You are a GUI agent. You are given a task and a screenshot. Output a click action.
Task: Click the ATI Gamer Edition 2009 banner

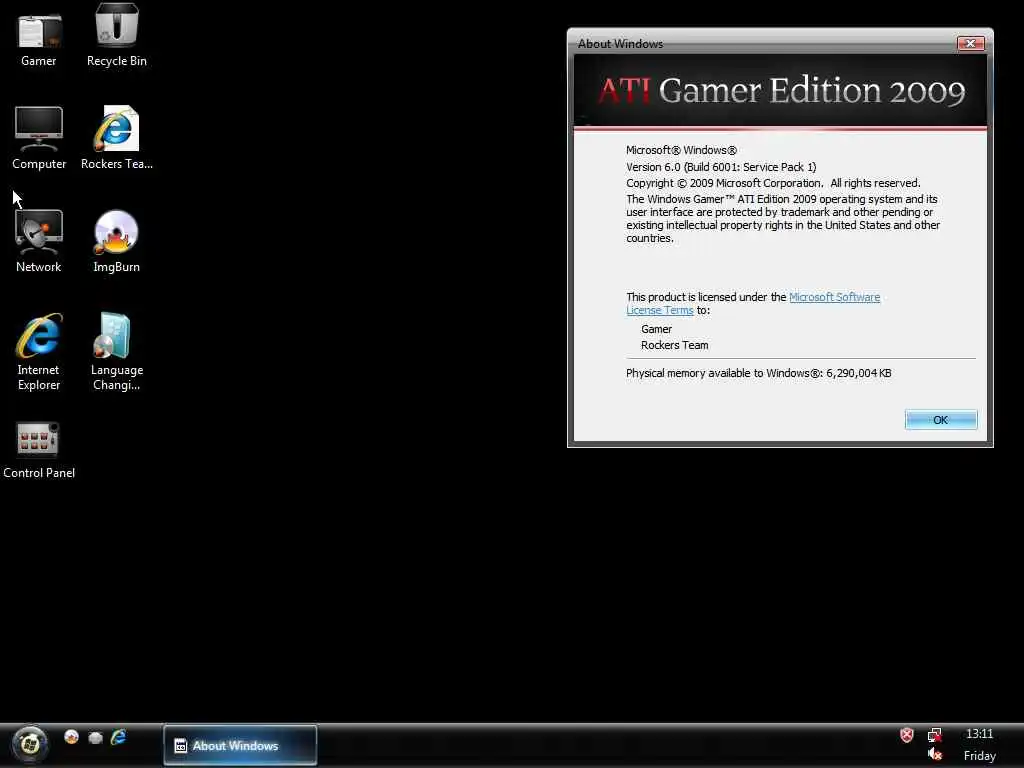point(780,90)
